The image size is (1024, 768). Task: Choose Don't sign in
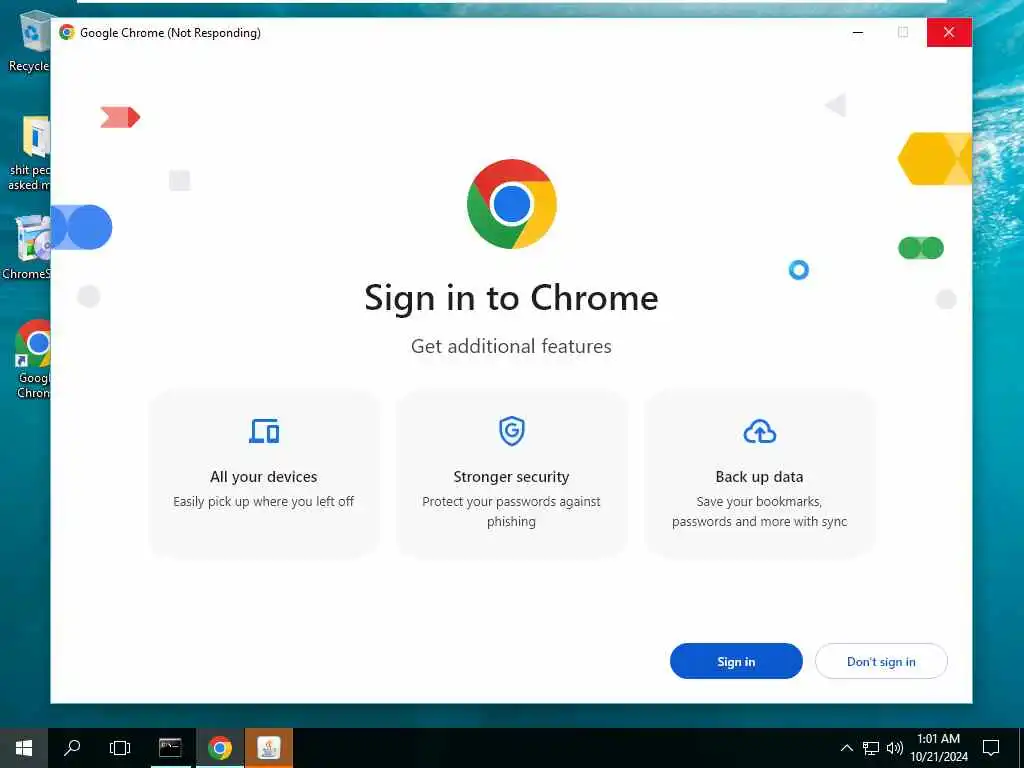click(x=881, y=661)
